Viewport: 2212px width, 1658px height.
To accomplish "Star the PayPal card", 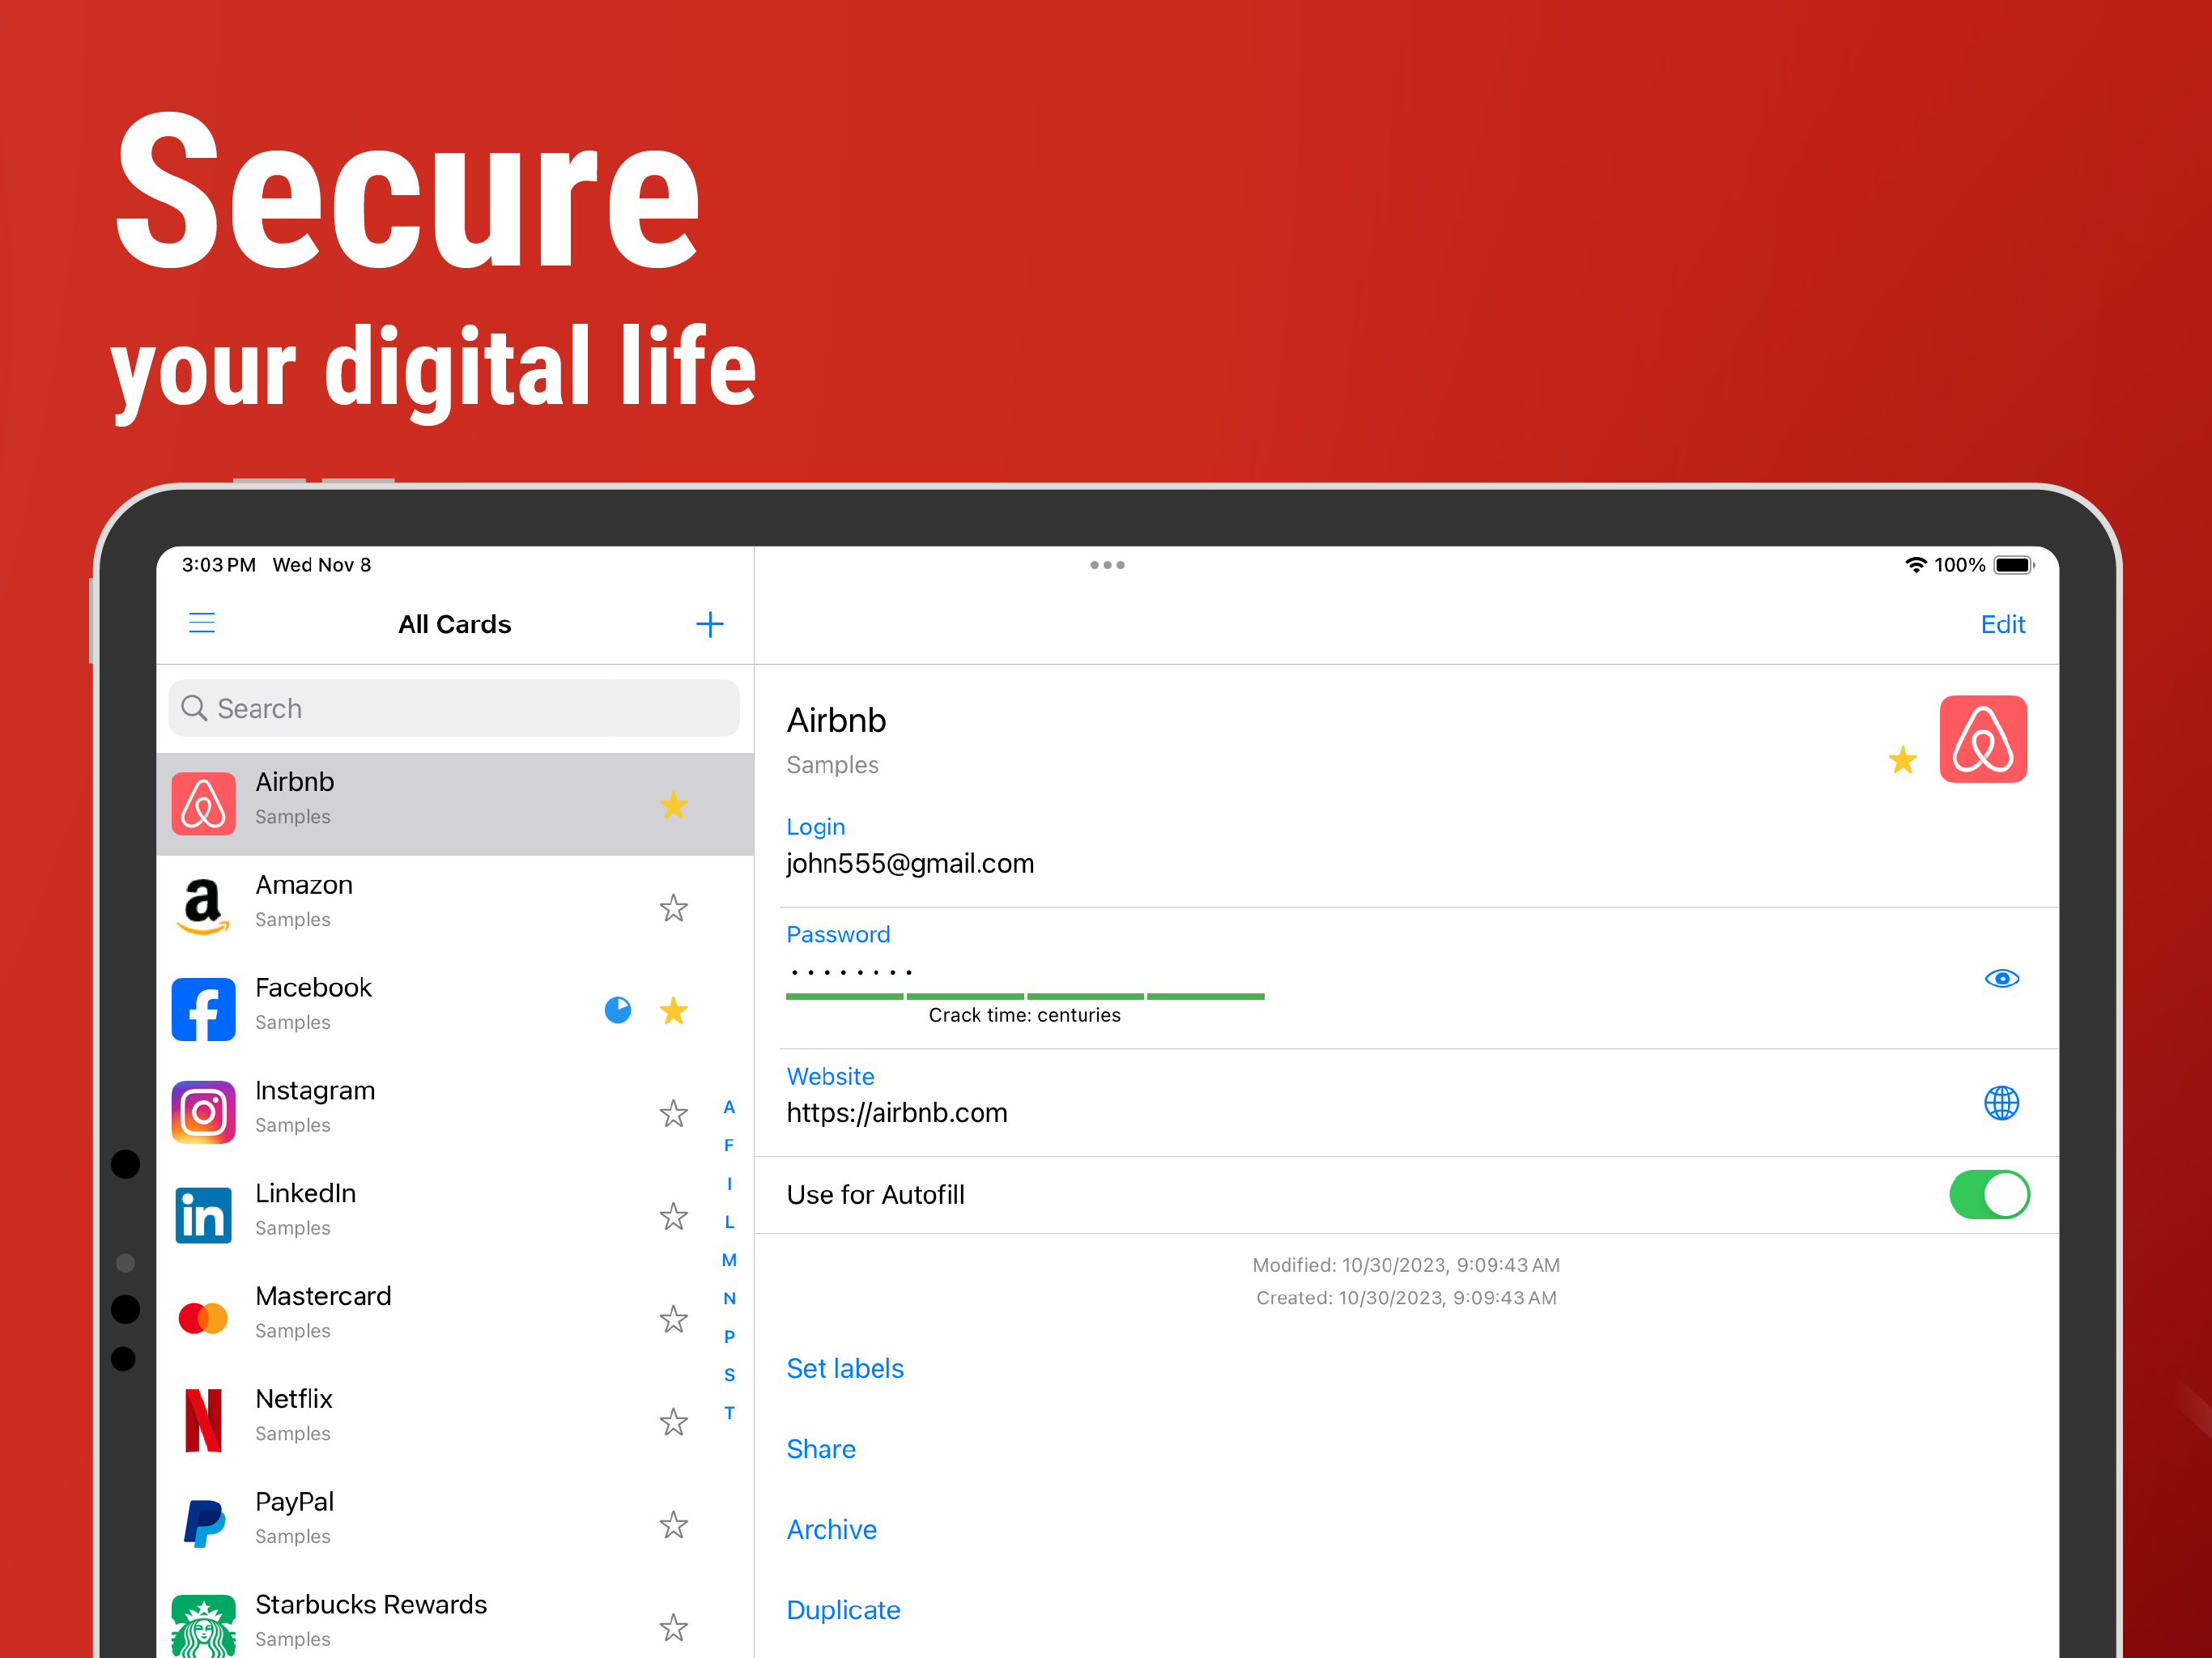I will pos(673,1524).
